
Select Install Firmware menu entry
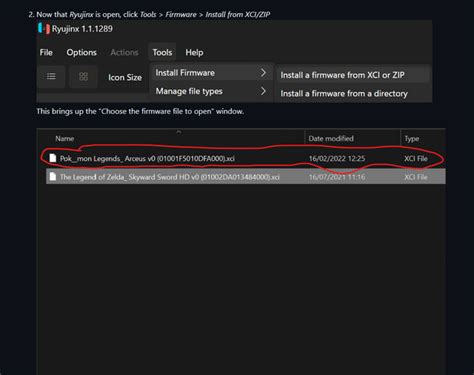click(x=211, y=73)
